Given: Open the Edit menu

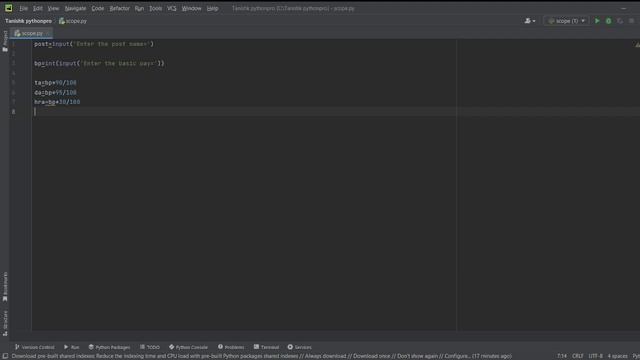Looking at the screenshot, I should click(x=38, y=9).
